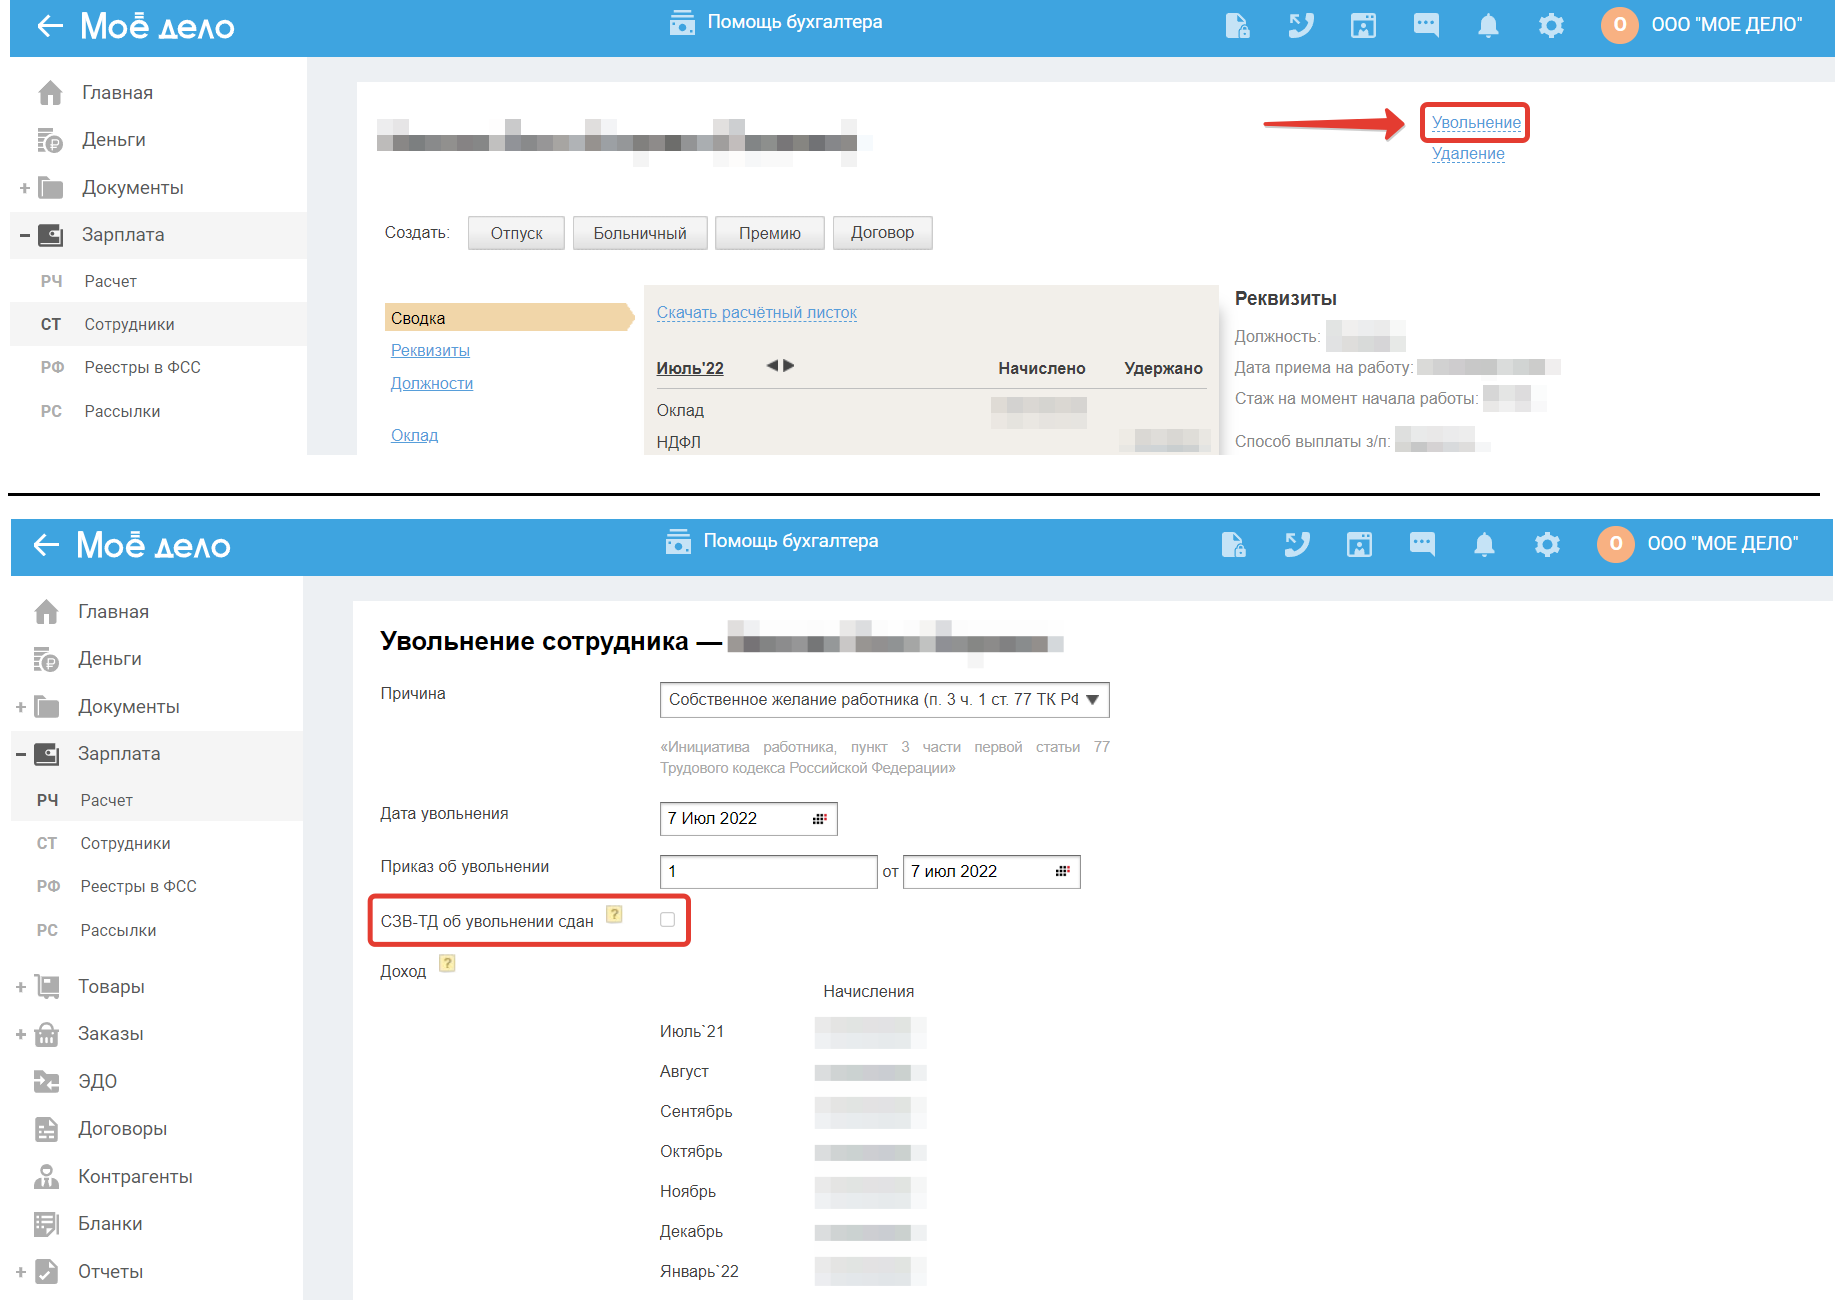Viewport: 1843px width, 1300px height.
Task: Click the Договор button
Action: 882,233
